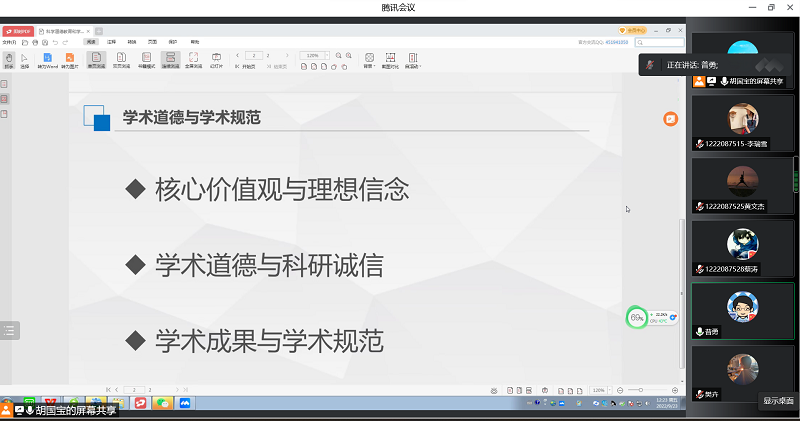Image resolution: width=800 pixels, height=421 pixels.
Task: Switch to 全屏浏览 fullscreen view
Action: click(194, 59)
